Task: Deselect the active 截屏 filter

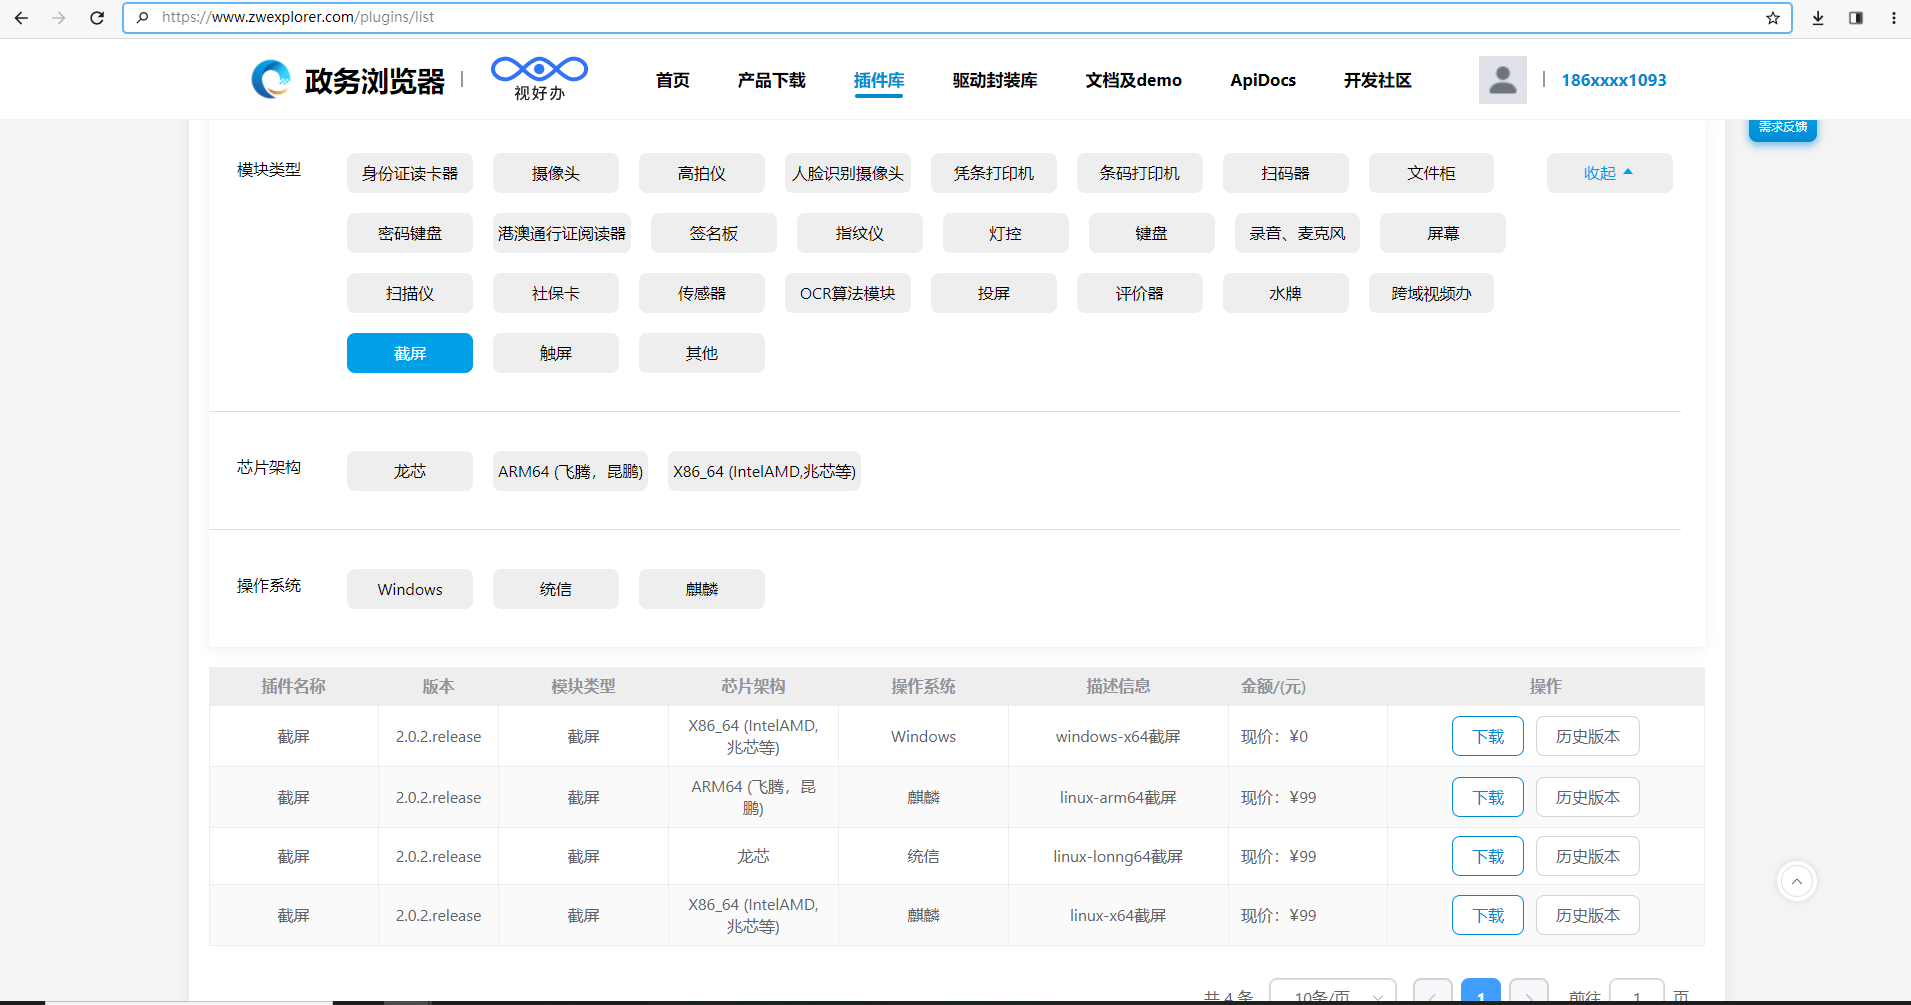Action: 410,353
